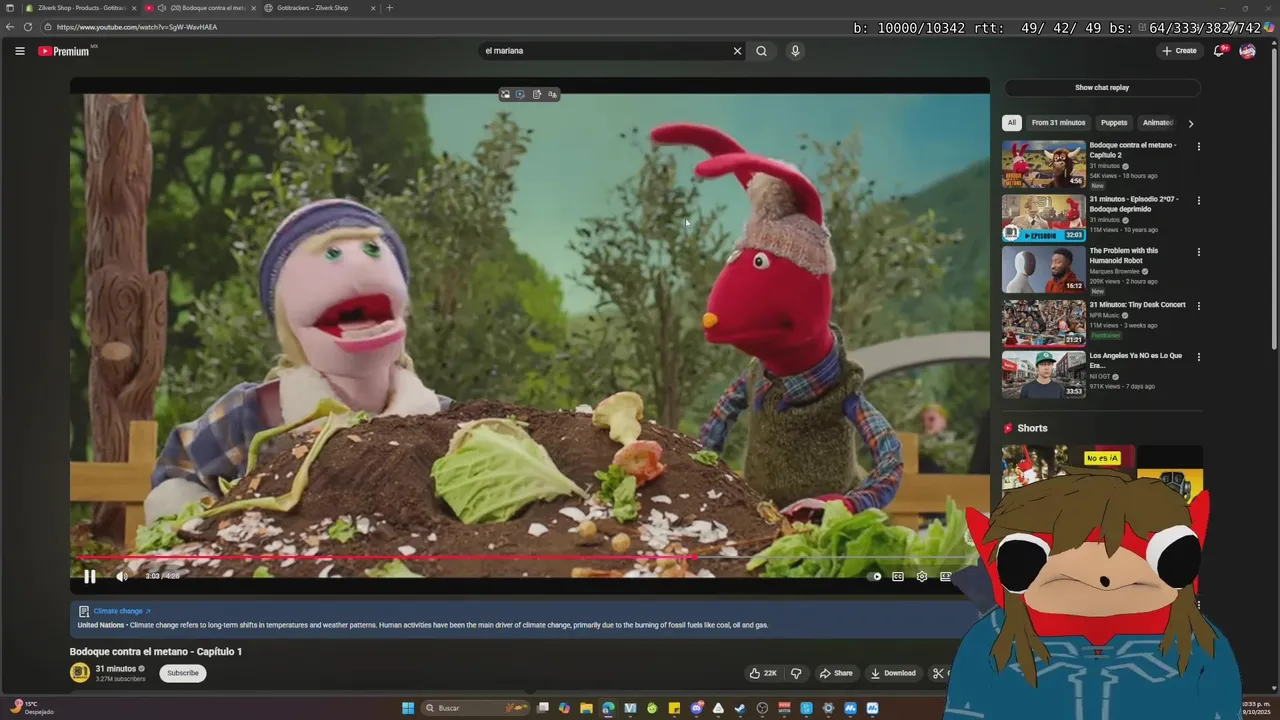The height and width of the screenshot is (720, 1280).
Task: Toggle the autoplay switch in player
Action: (875, 576)
